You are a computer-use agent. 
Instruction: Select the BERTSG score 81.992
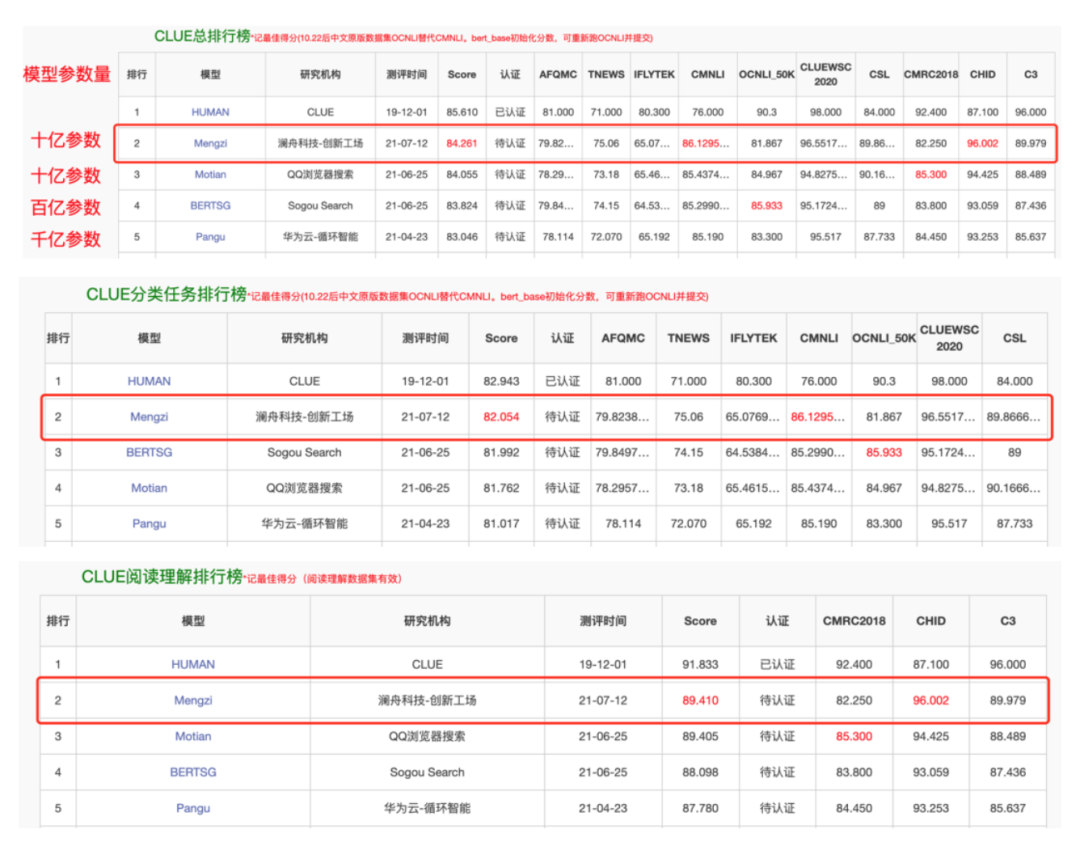point(501,453)
